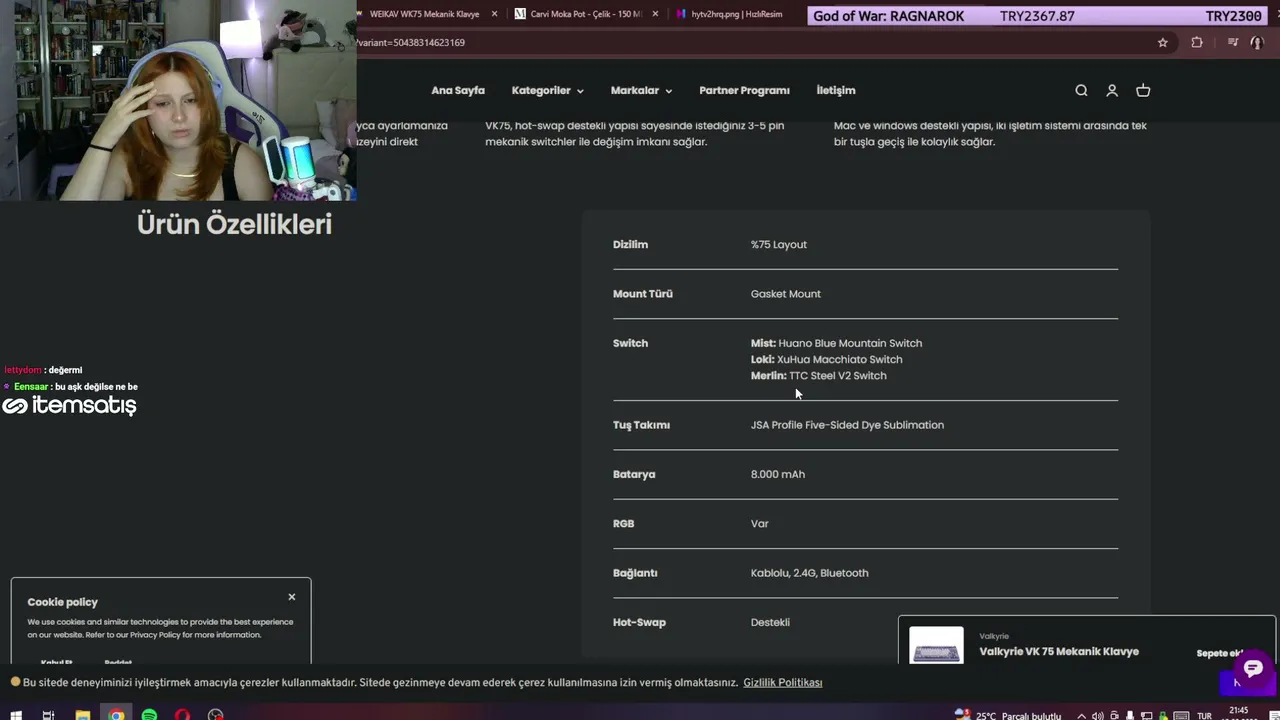Open Opera browser from the taskbar

pyautogui.click(x=182, y=714)
